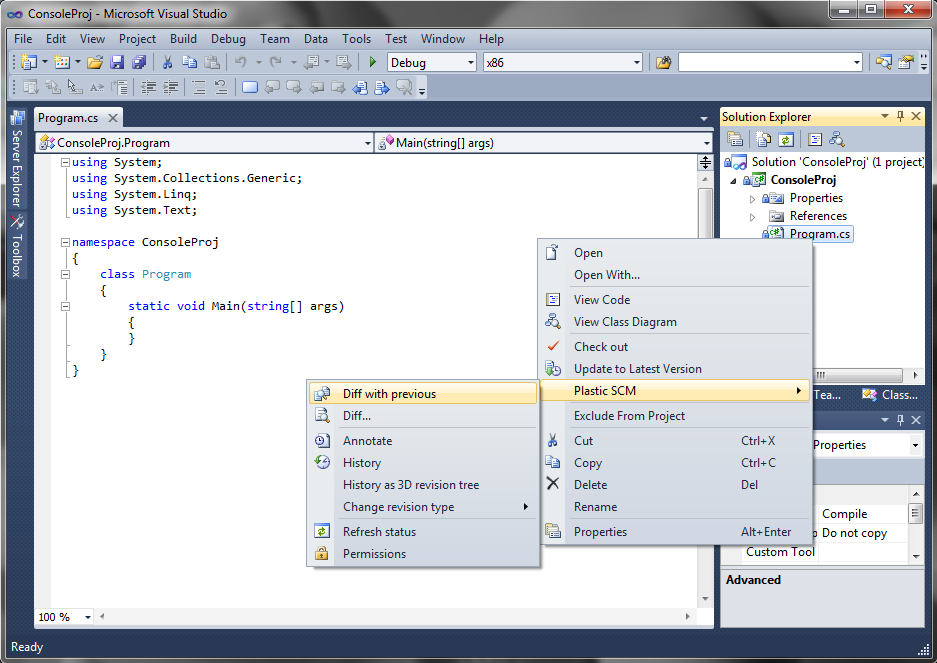Image resolution: width=937 pixels, height=663 pixels.
Task: Click the Undo toolbar icon
Action: [241, 62]
